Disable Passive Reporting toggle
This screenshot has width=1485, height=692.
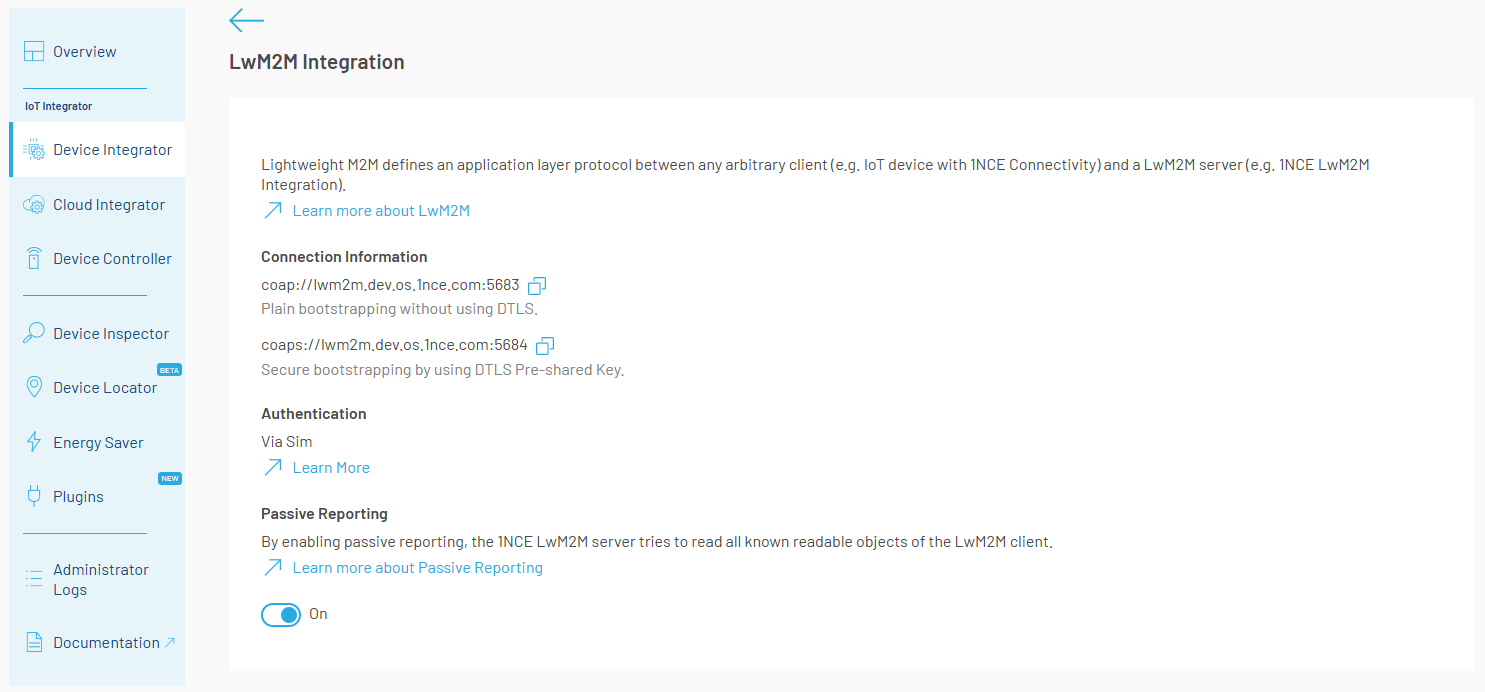click(x=281, y=614)
